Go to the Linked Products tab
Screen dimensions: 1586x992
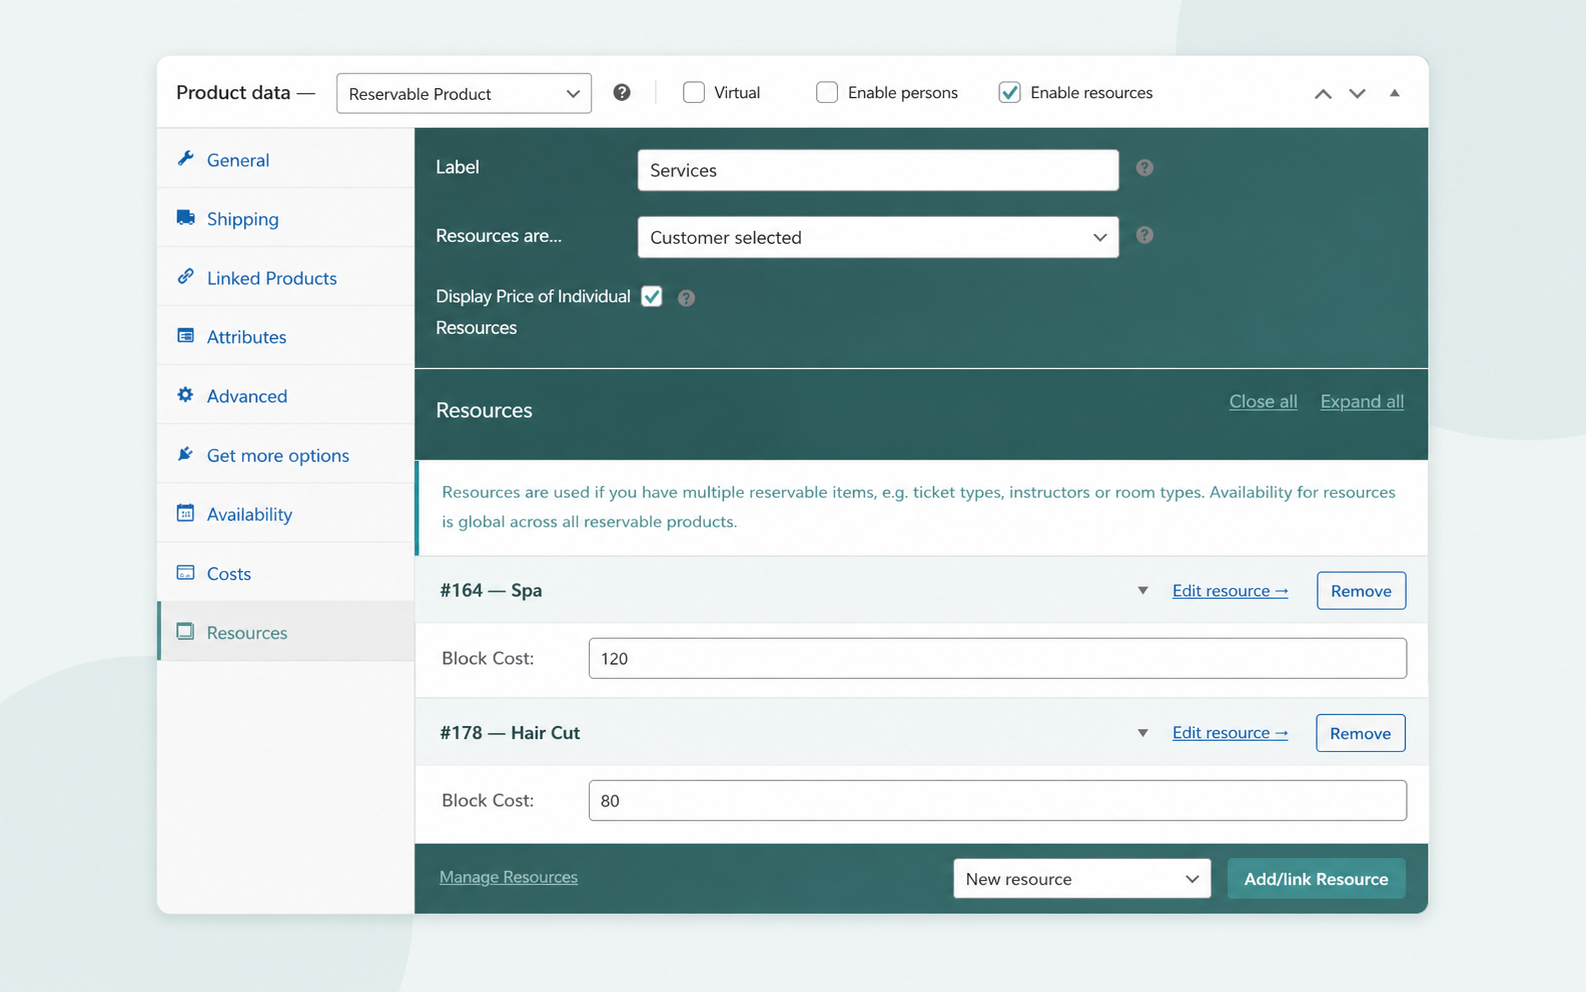point(286,277)
